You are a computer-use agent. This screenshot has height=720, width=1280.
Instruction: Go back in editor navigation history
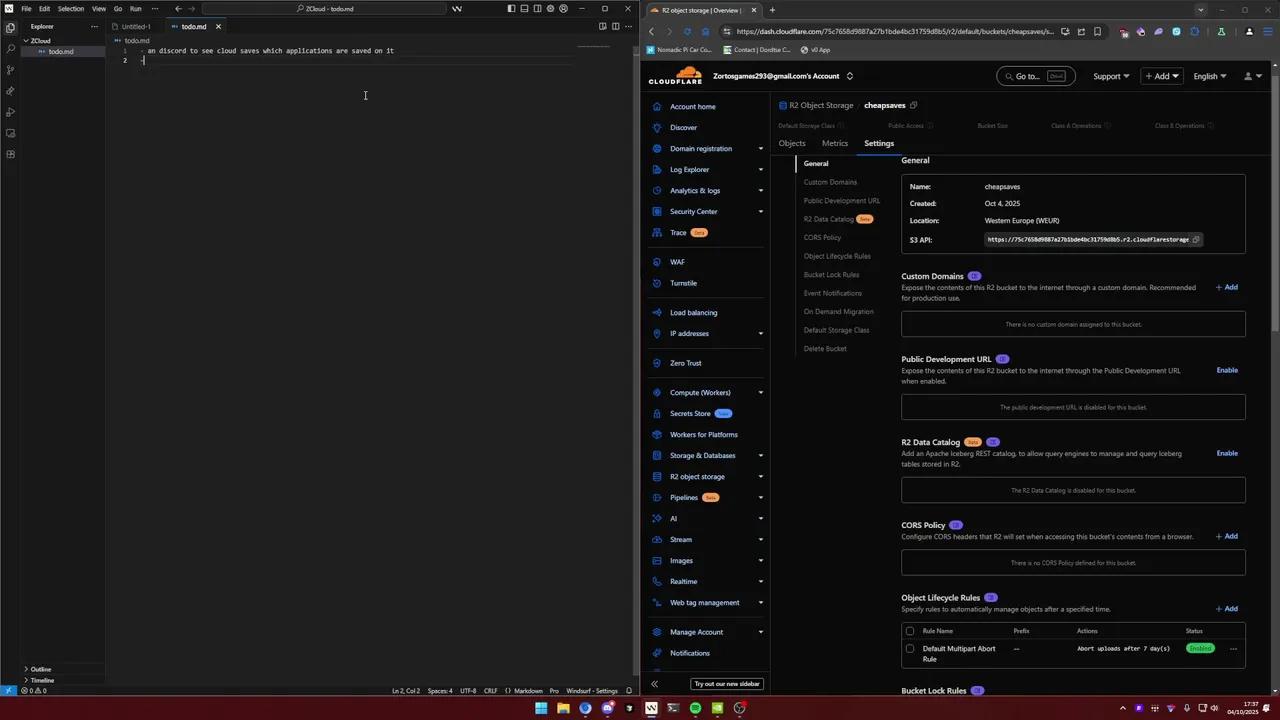click(178, 9)
